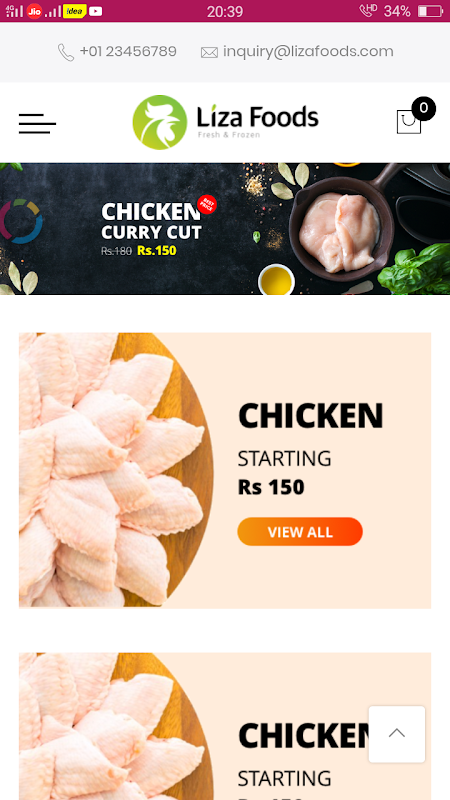
Task: Open the Chicken Curry Cut banner
Action: coord(225,229)
